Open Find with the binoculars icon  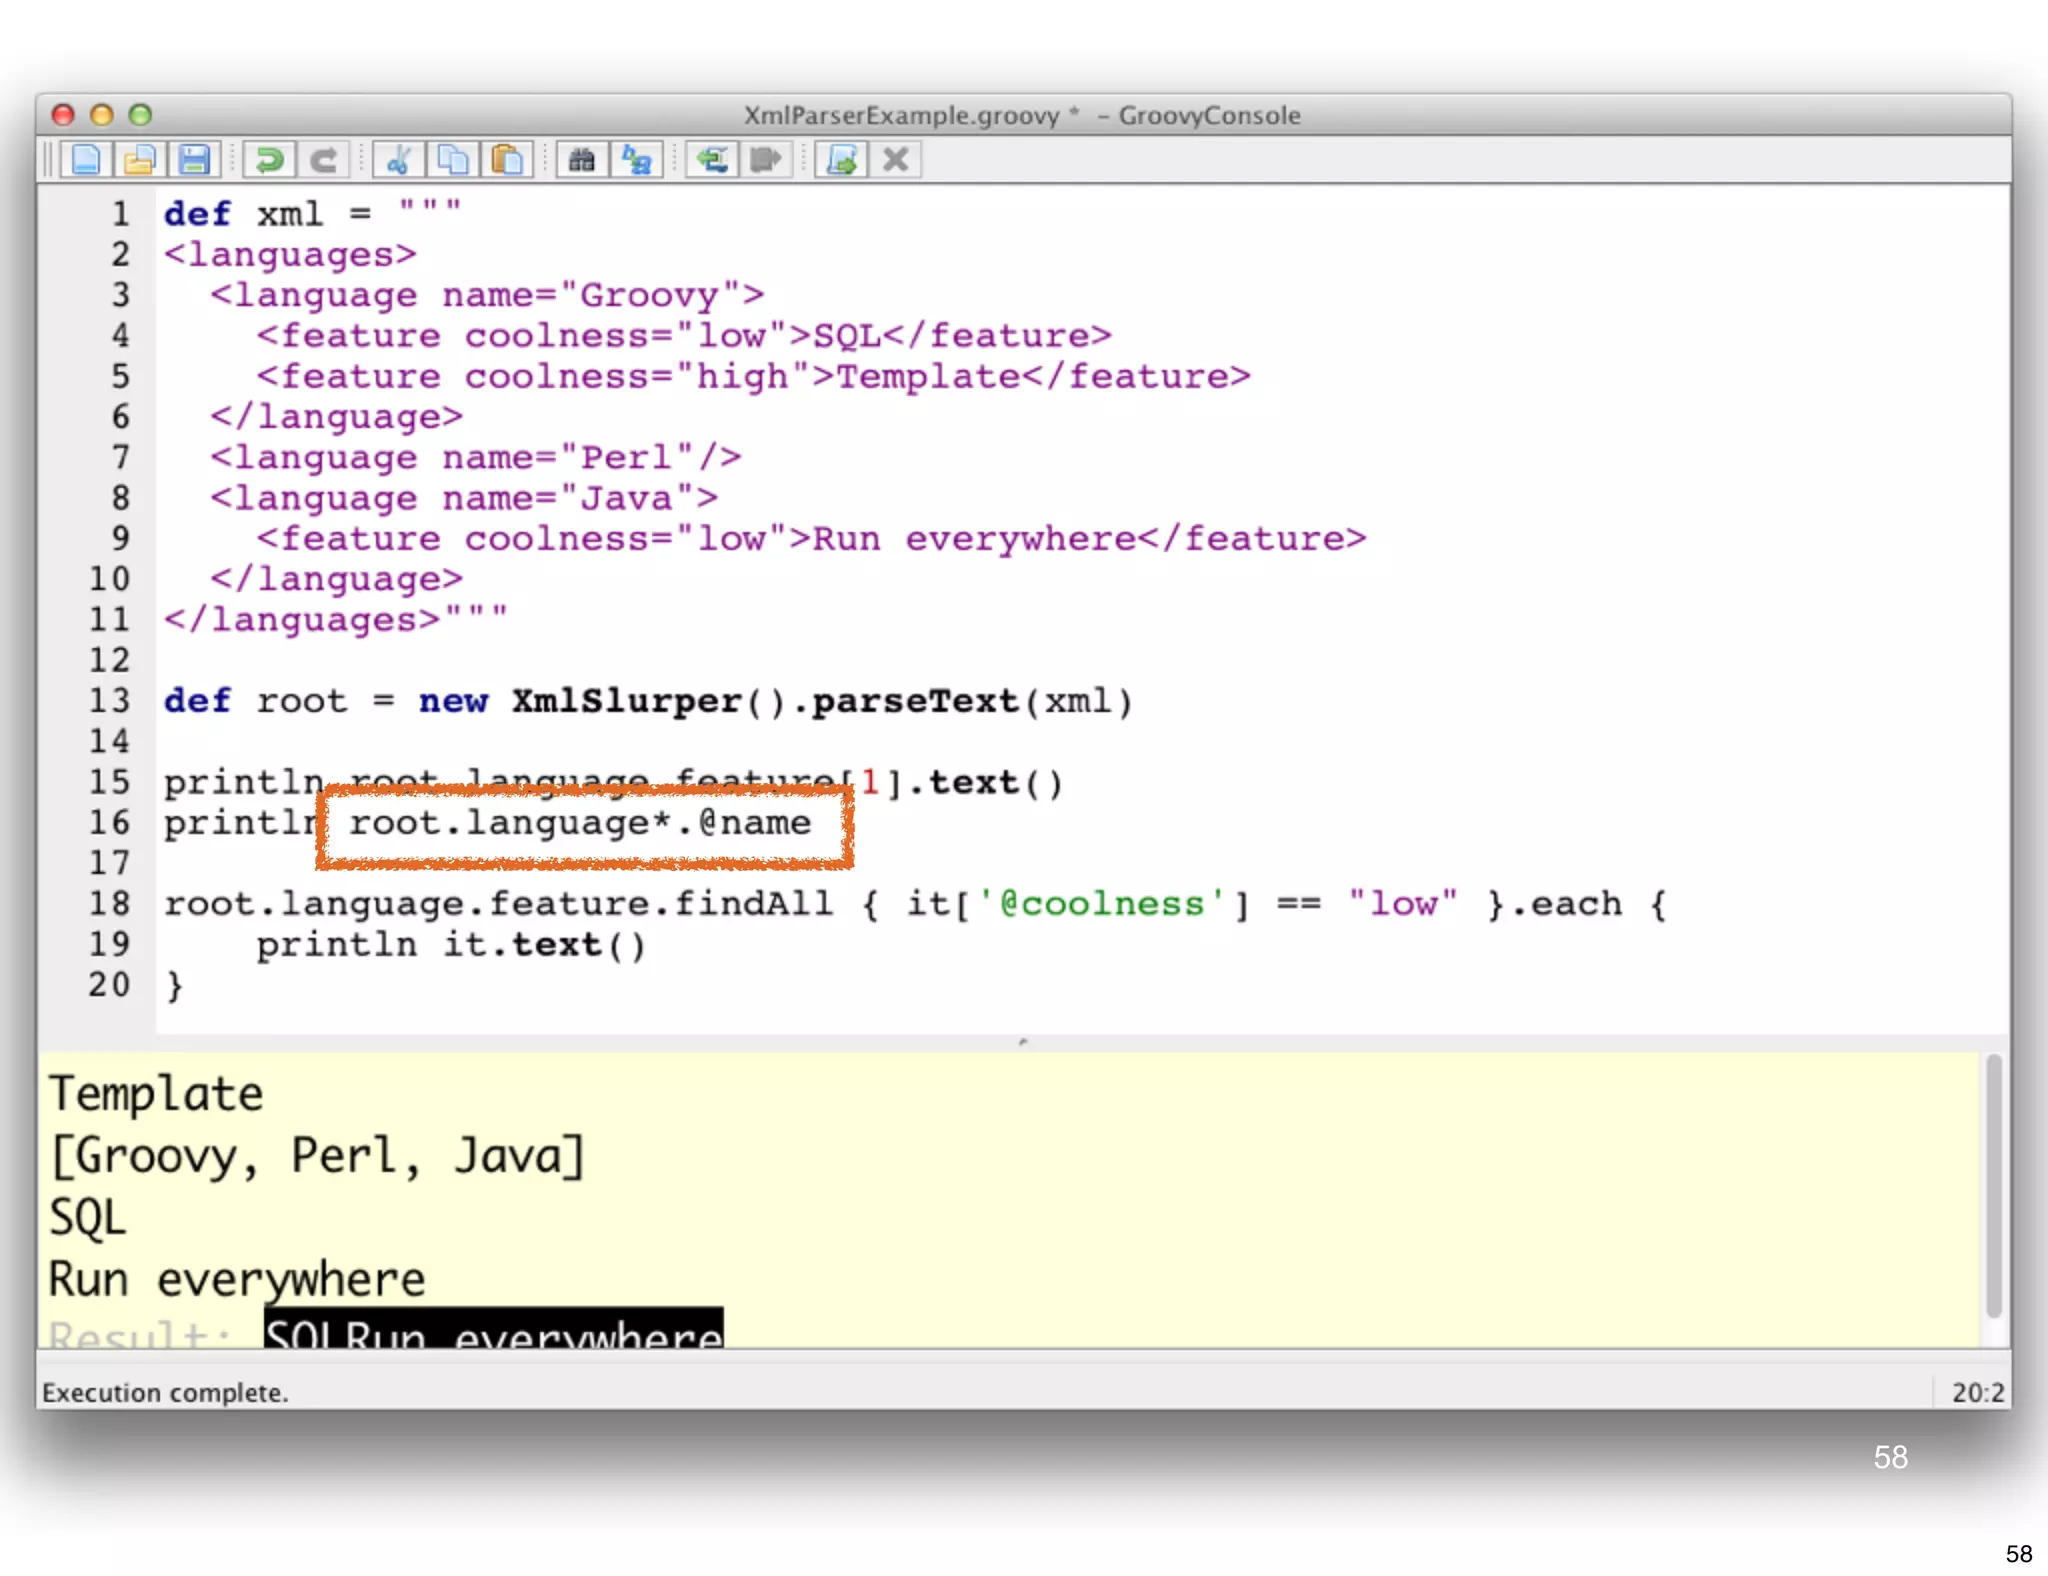(x=582, y=160)
